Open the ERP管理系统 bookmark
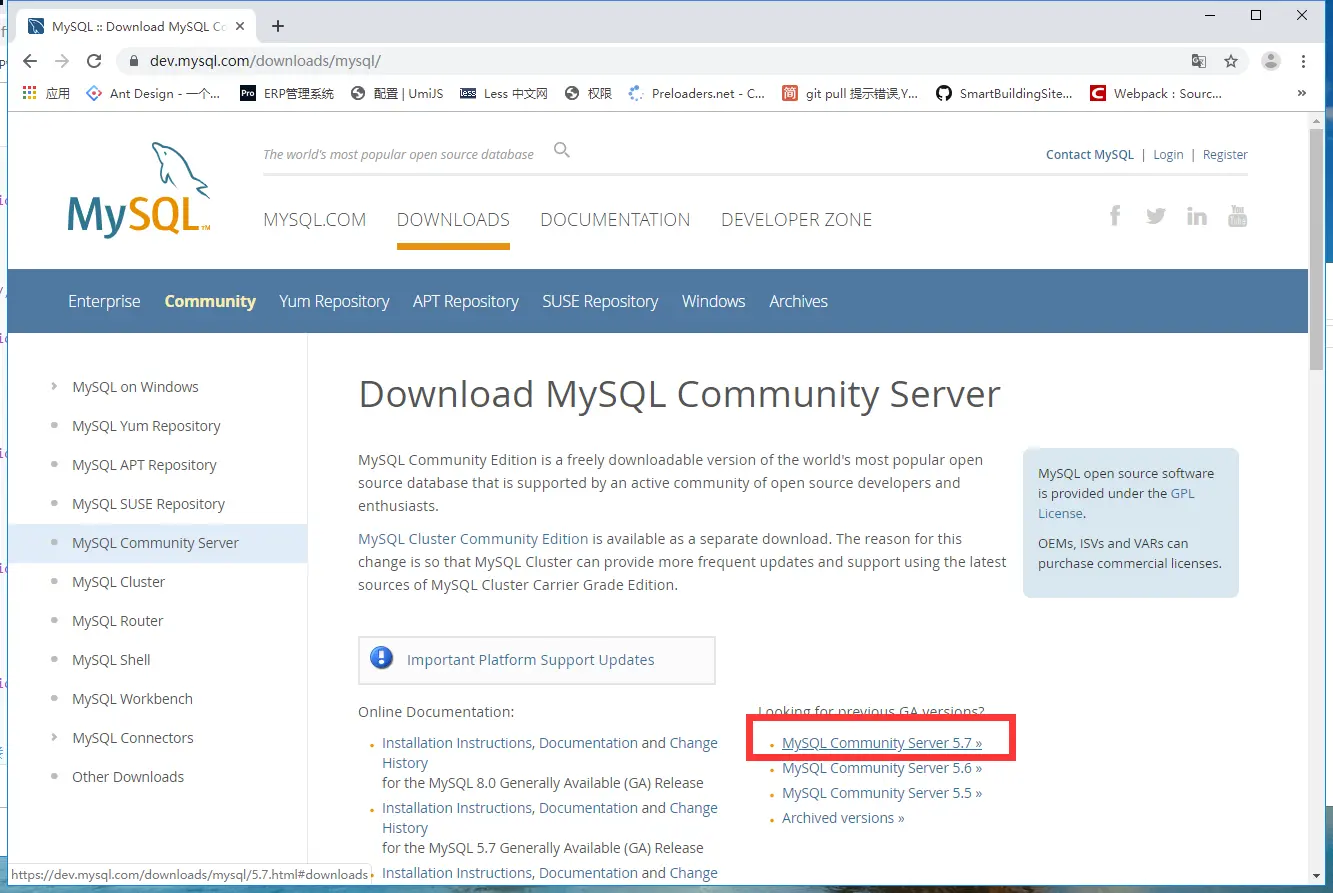This screenshot has height=893, width=1333. (287, 93)
